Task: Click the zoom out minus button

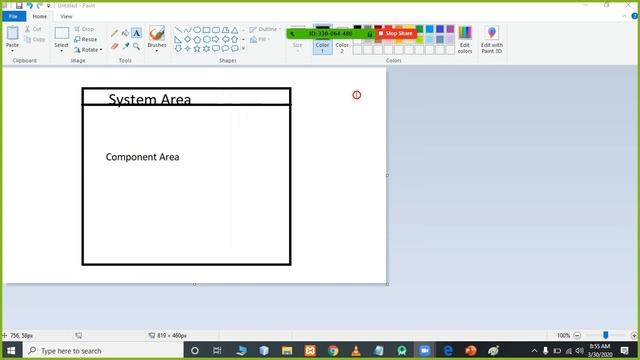Action: click(577, 336)
